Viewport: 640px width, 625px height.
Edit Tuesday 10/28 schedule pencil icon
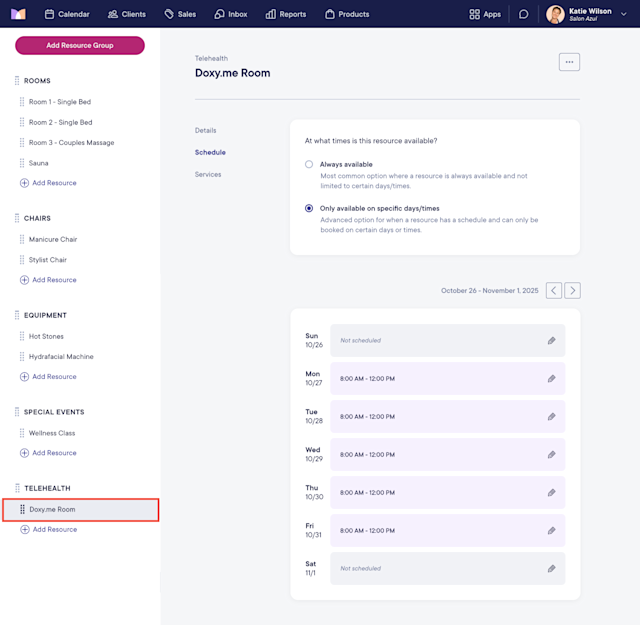551,416
